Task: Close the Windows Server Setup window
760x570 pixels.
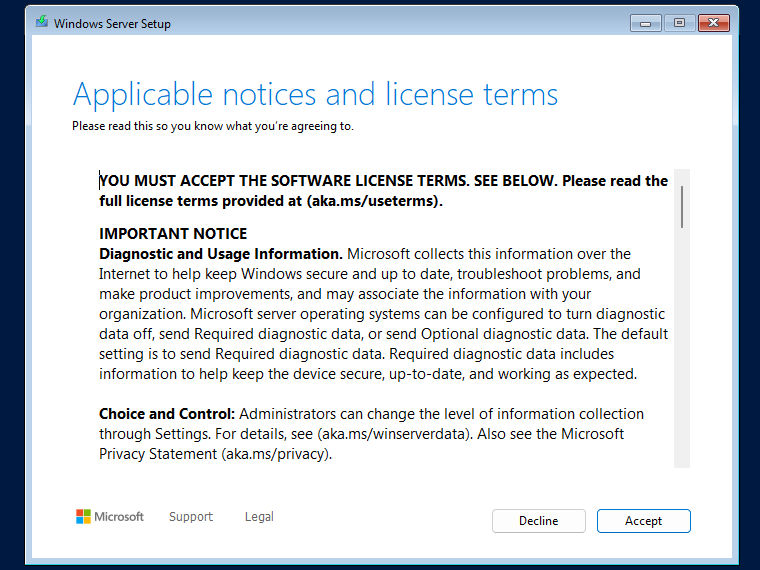Action: (713, 23)
